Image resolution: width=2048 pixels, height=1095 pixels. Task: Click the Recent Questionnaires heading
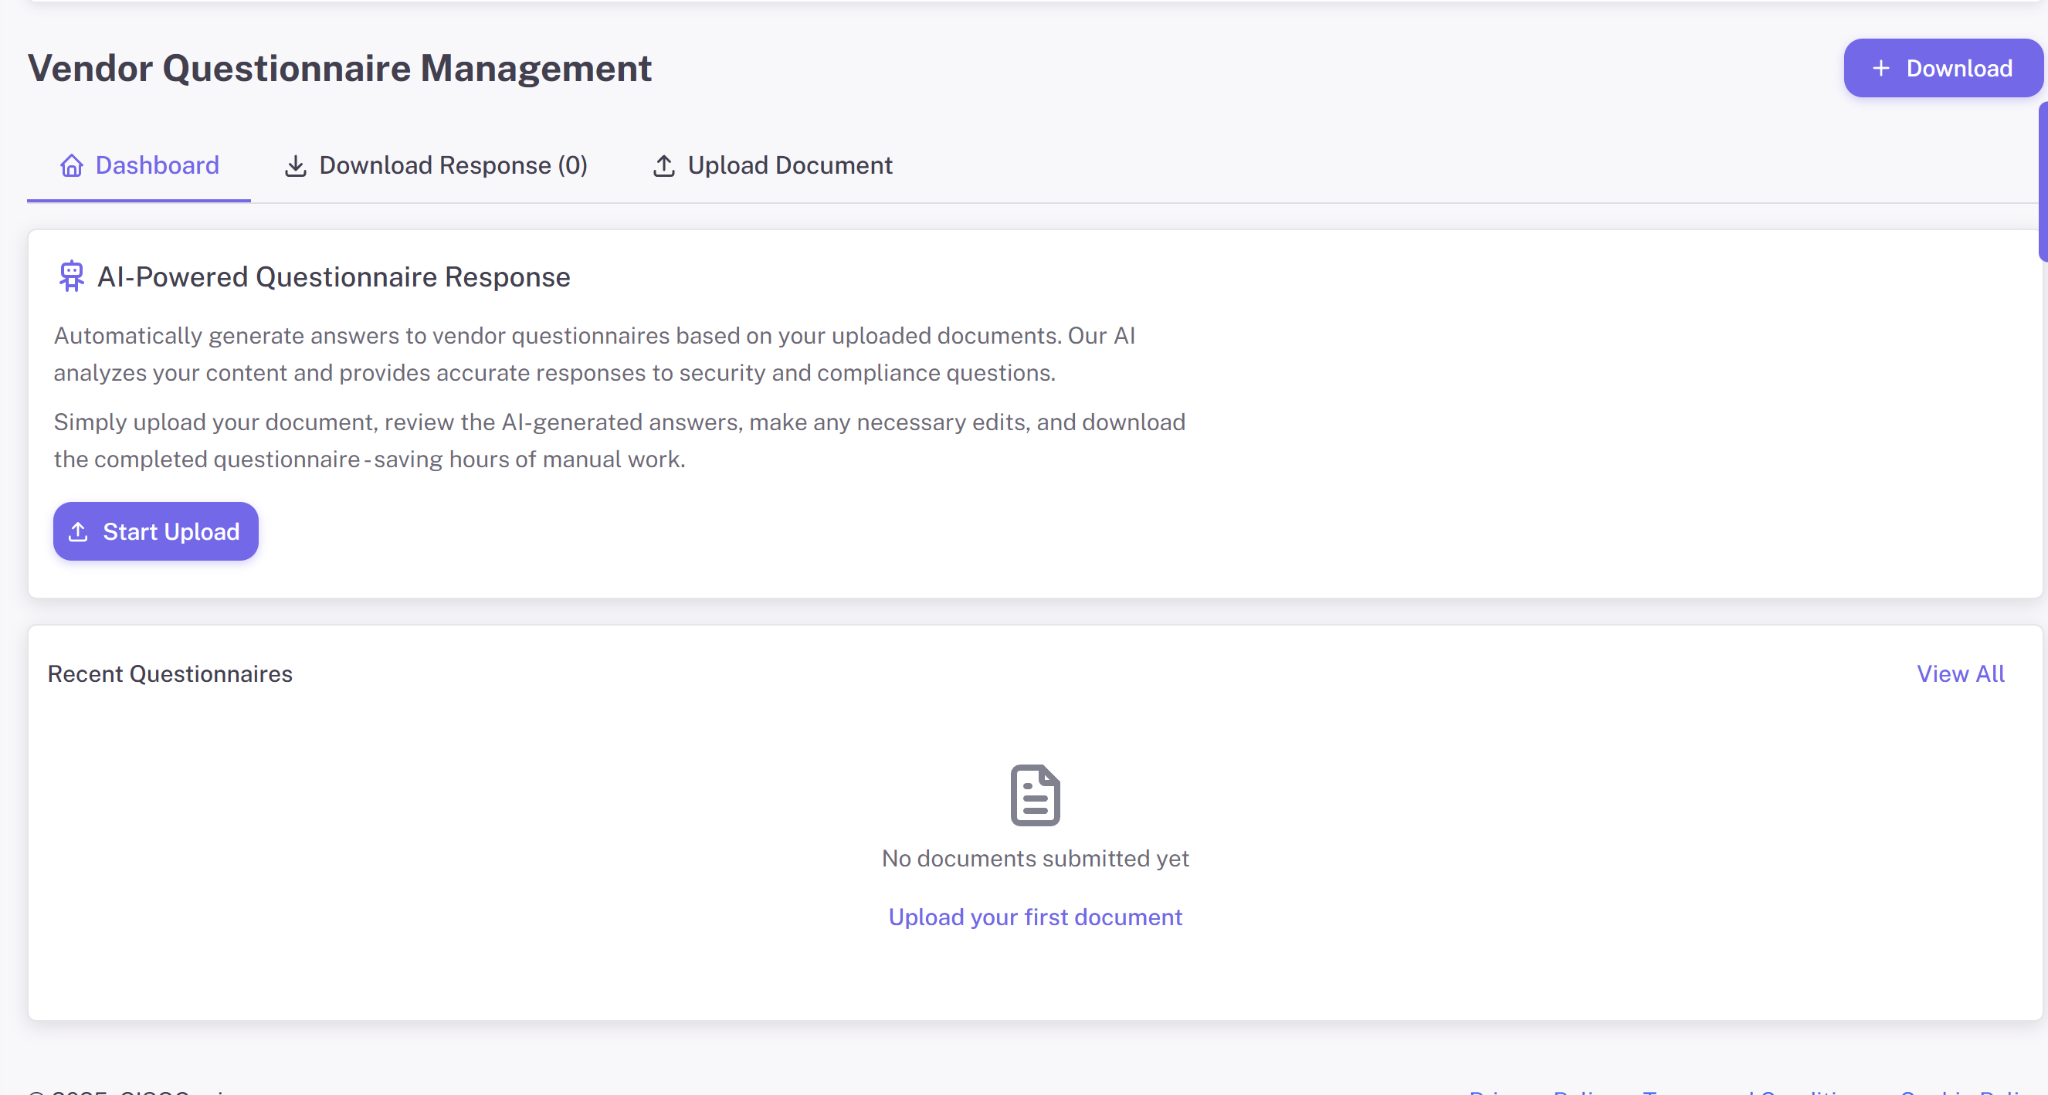pos(170,674)
